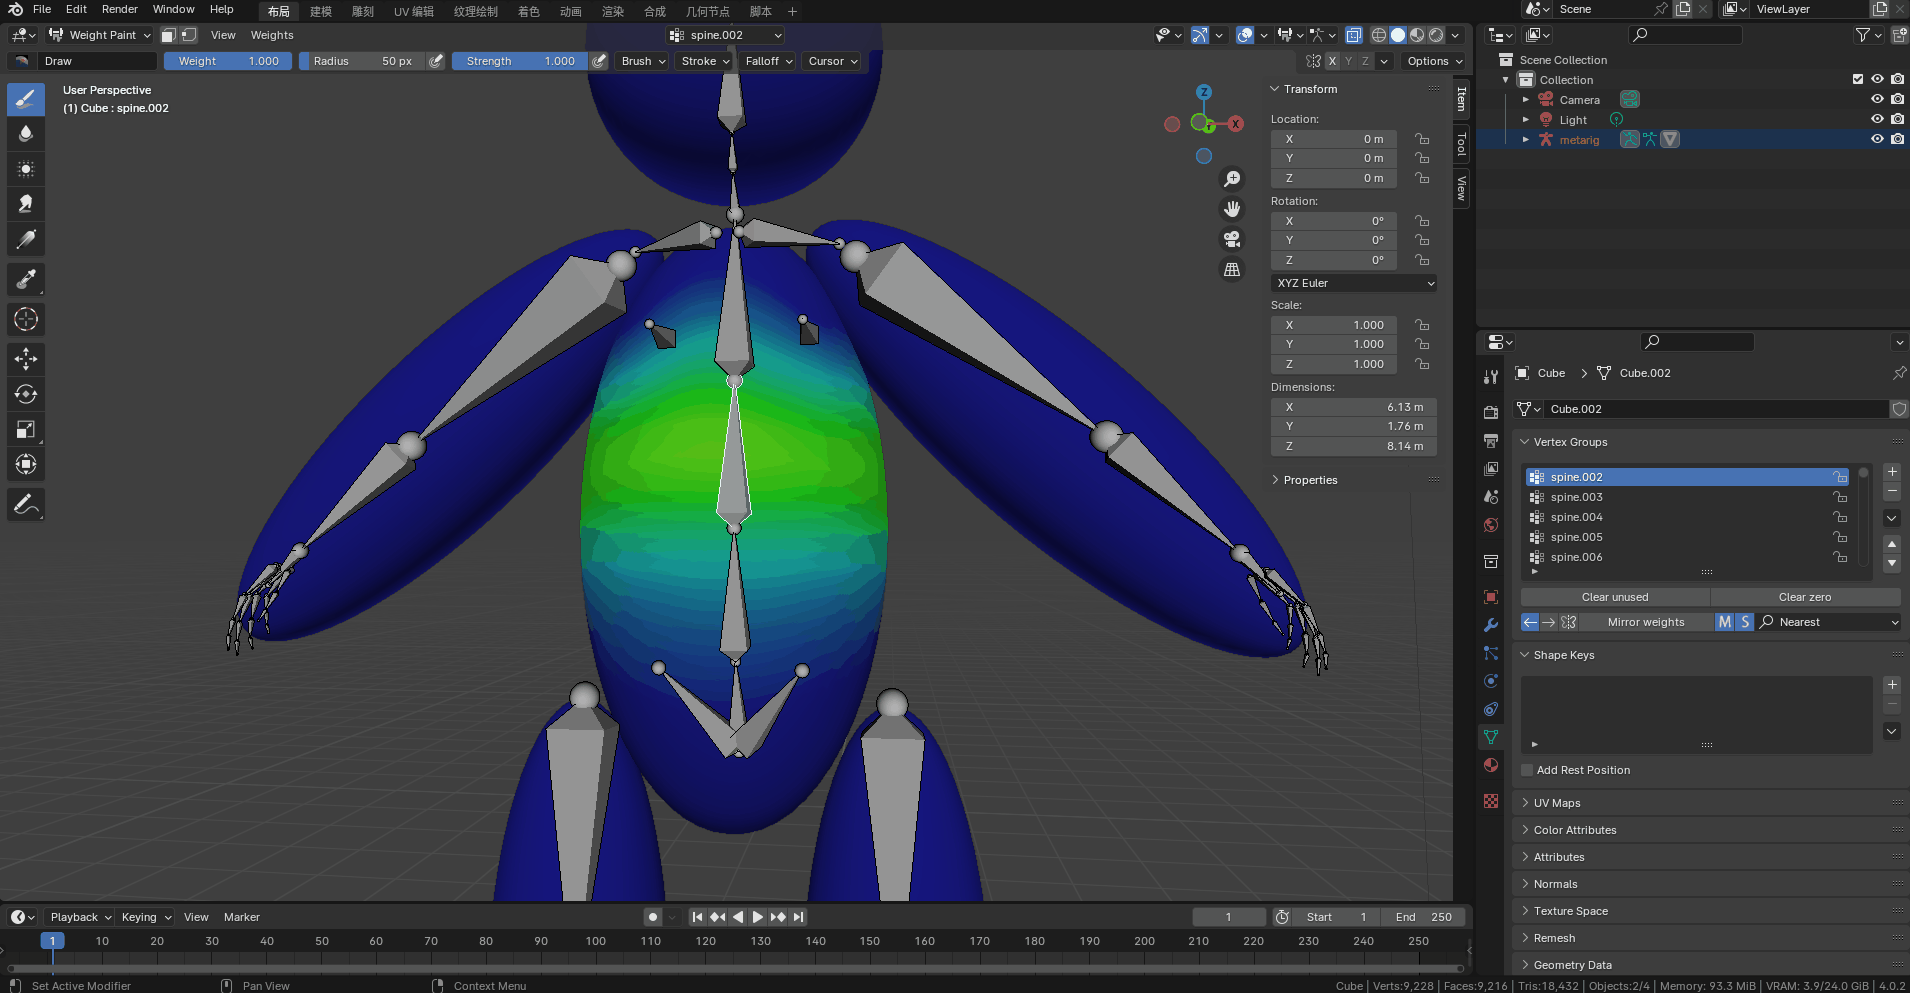Select the Annotate tool
The image size is (1910, 993).
click(x=26, y=504)
